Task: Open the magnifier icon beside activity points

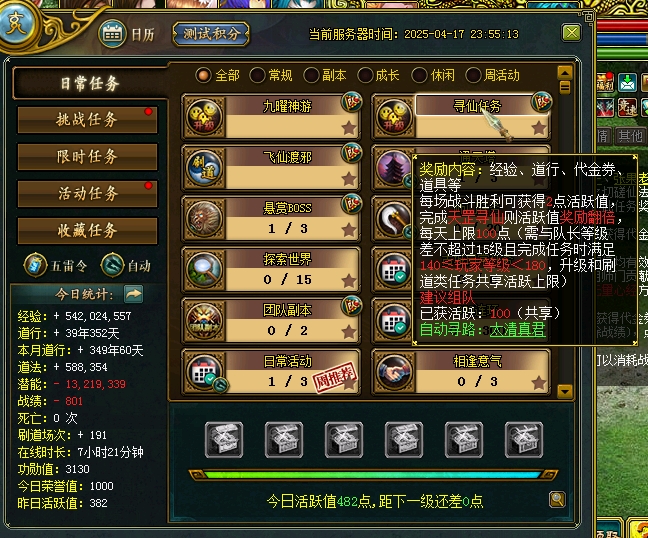Action: (557, 499)
